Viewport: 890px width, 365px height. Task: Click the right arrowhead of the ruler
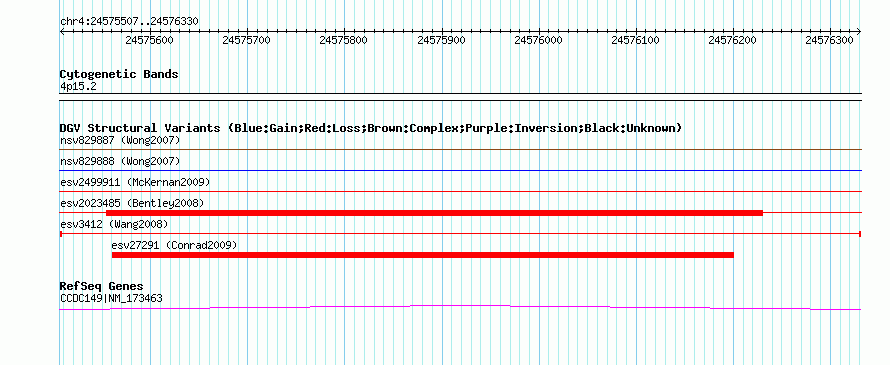click(859, 32)
